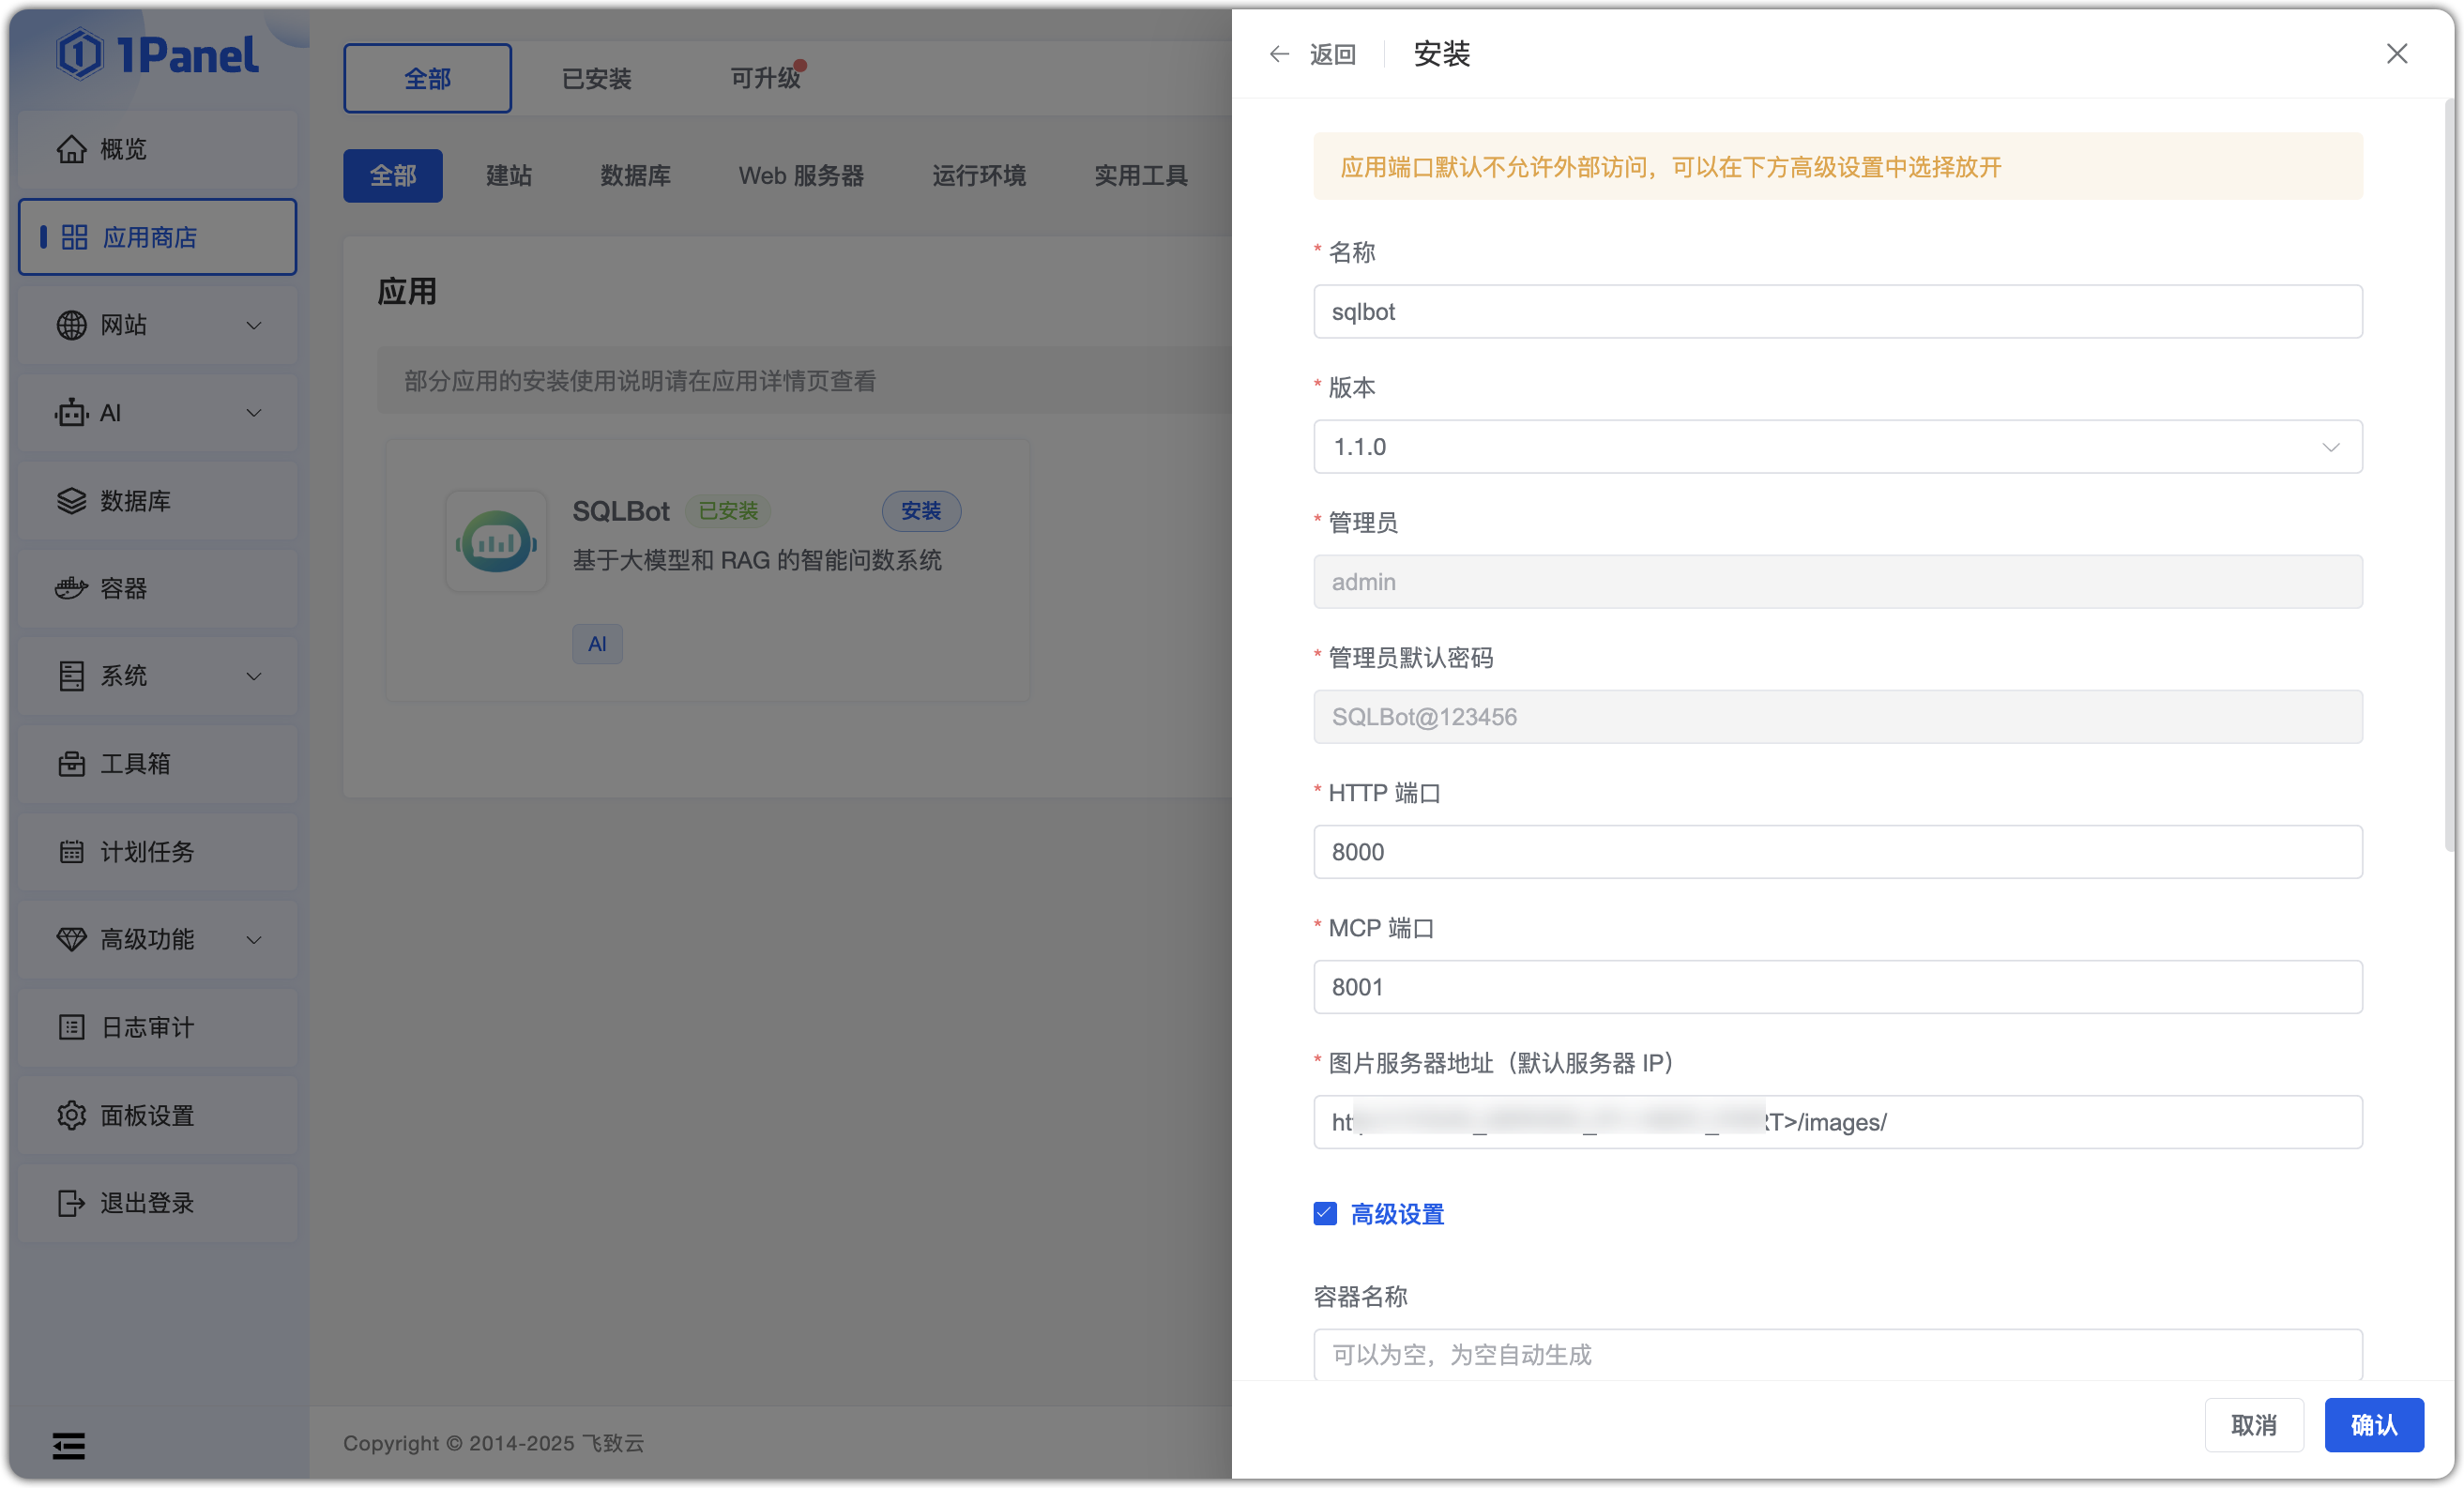The height and width of the screenshot is (1488, 2464).
Task: Click the 容器名称 container name input
Action: point(1836,1355)
